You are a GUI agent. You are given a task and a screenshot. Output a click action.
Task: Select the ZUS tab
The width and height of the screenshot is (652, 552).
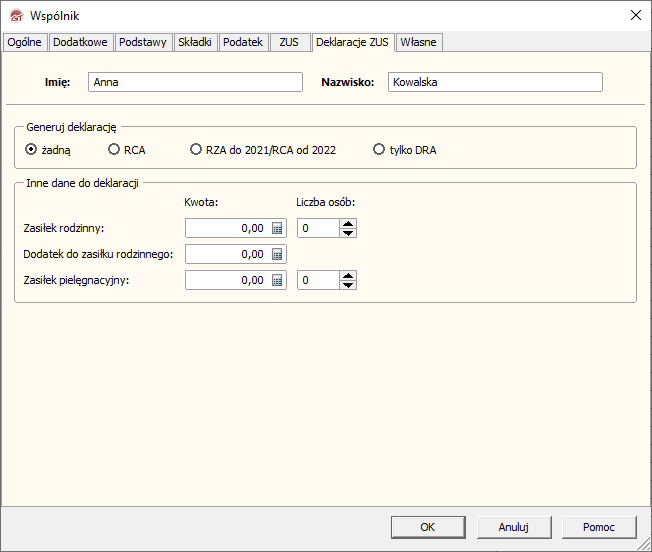(x=289, y=42)
